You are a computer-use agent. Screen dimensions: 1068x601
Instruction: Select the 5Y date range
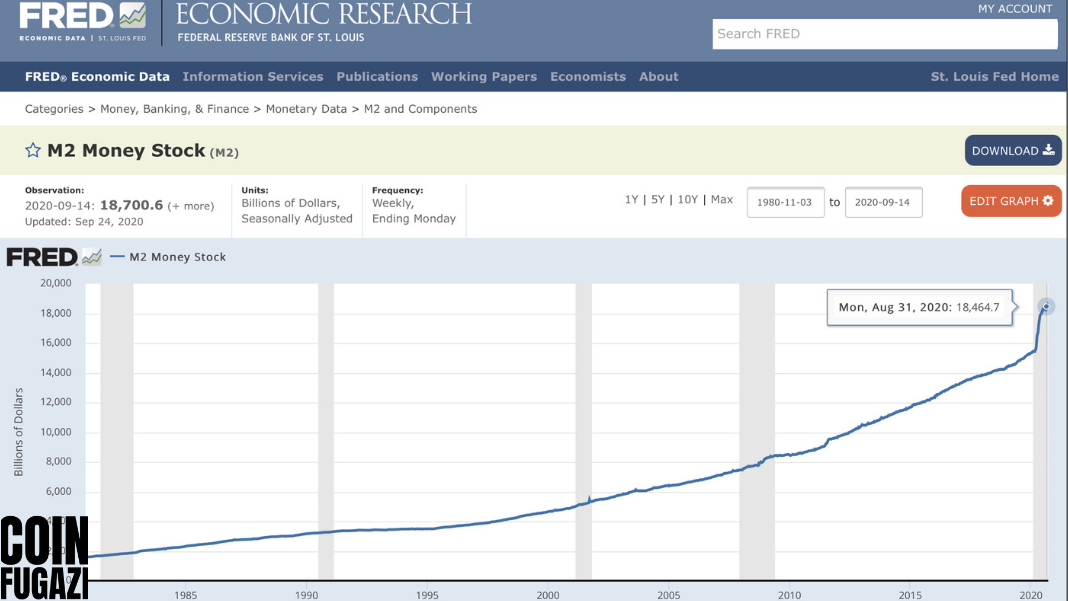pos(657,200)
